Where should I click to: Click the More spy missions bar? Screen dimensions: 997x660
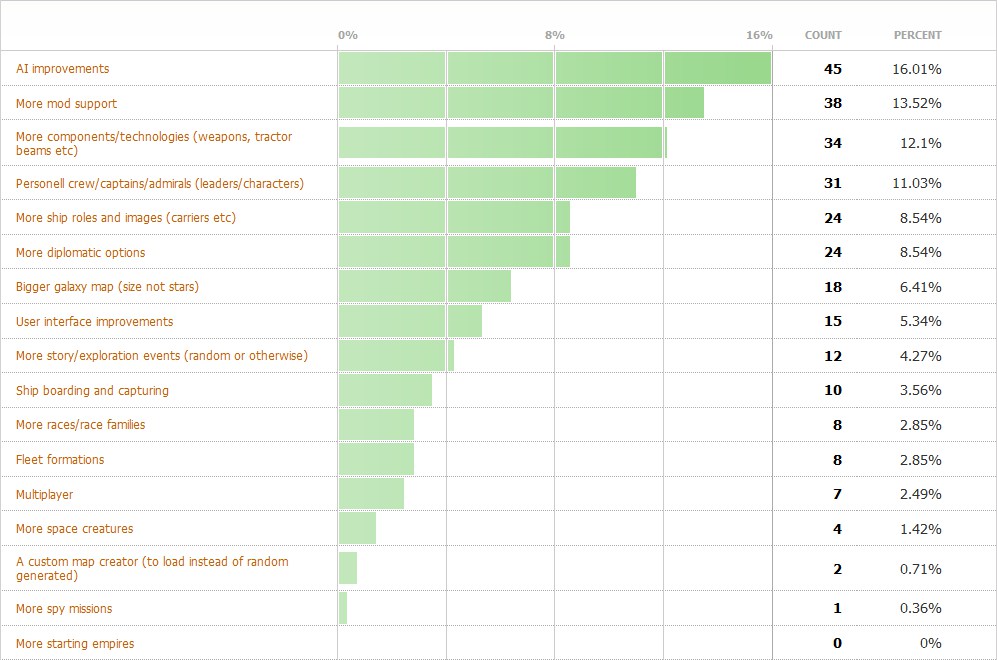(343, 608)
